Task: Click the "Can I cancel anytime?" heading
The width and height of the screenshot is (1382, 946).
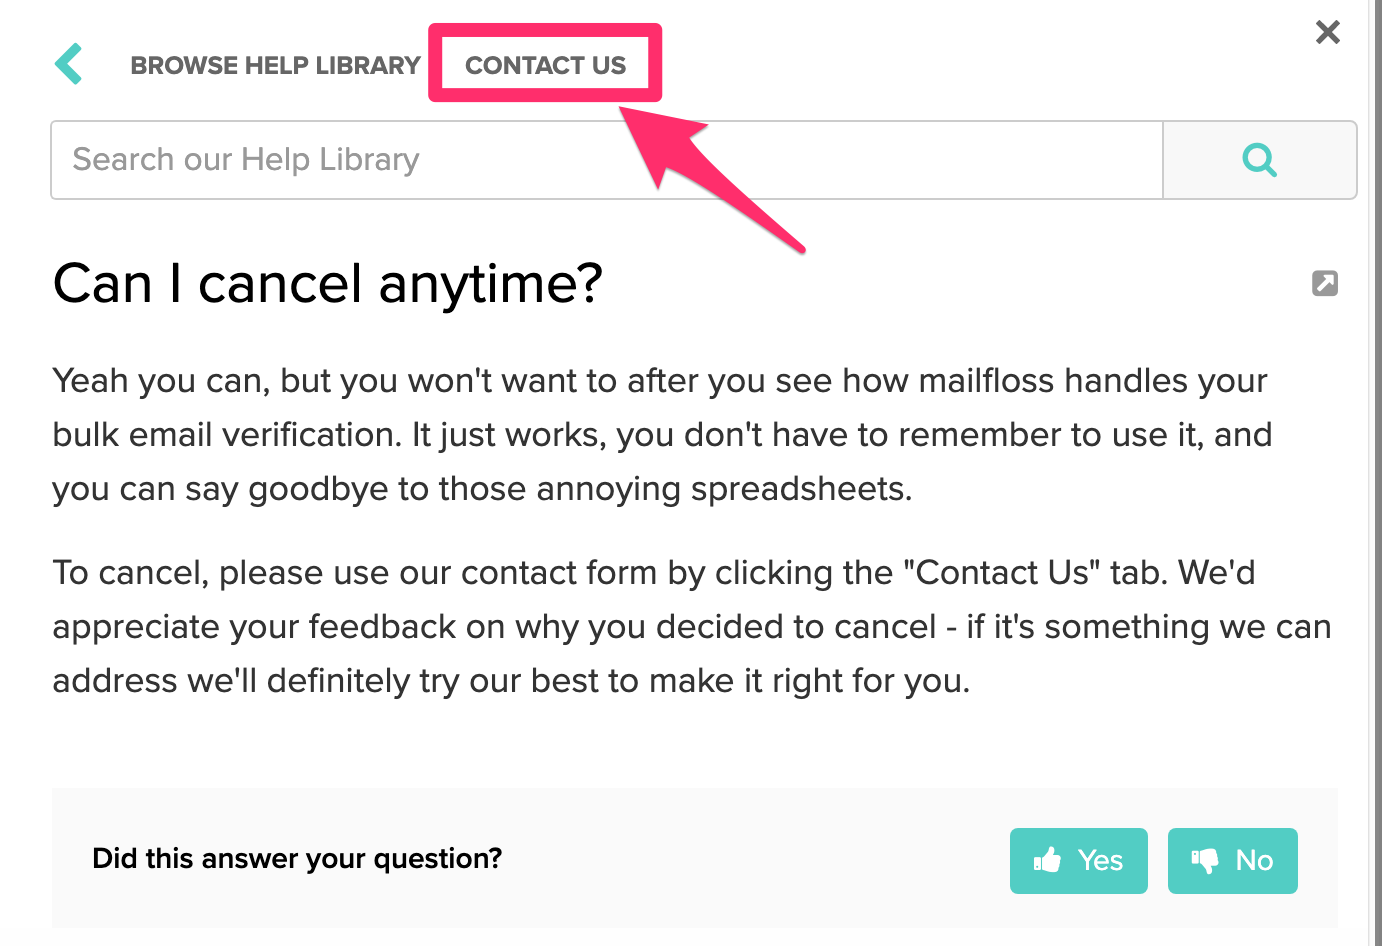Action: click(x=328, y=283)
